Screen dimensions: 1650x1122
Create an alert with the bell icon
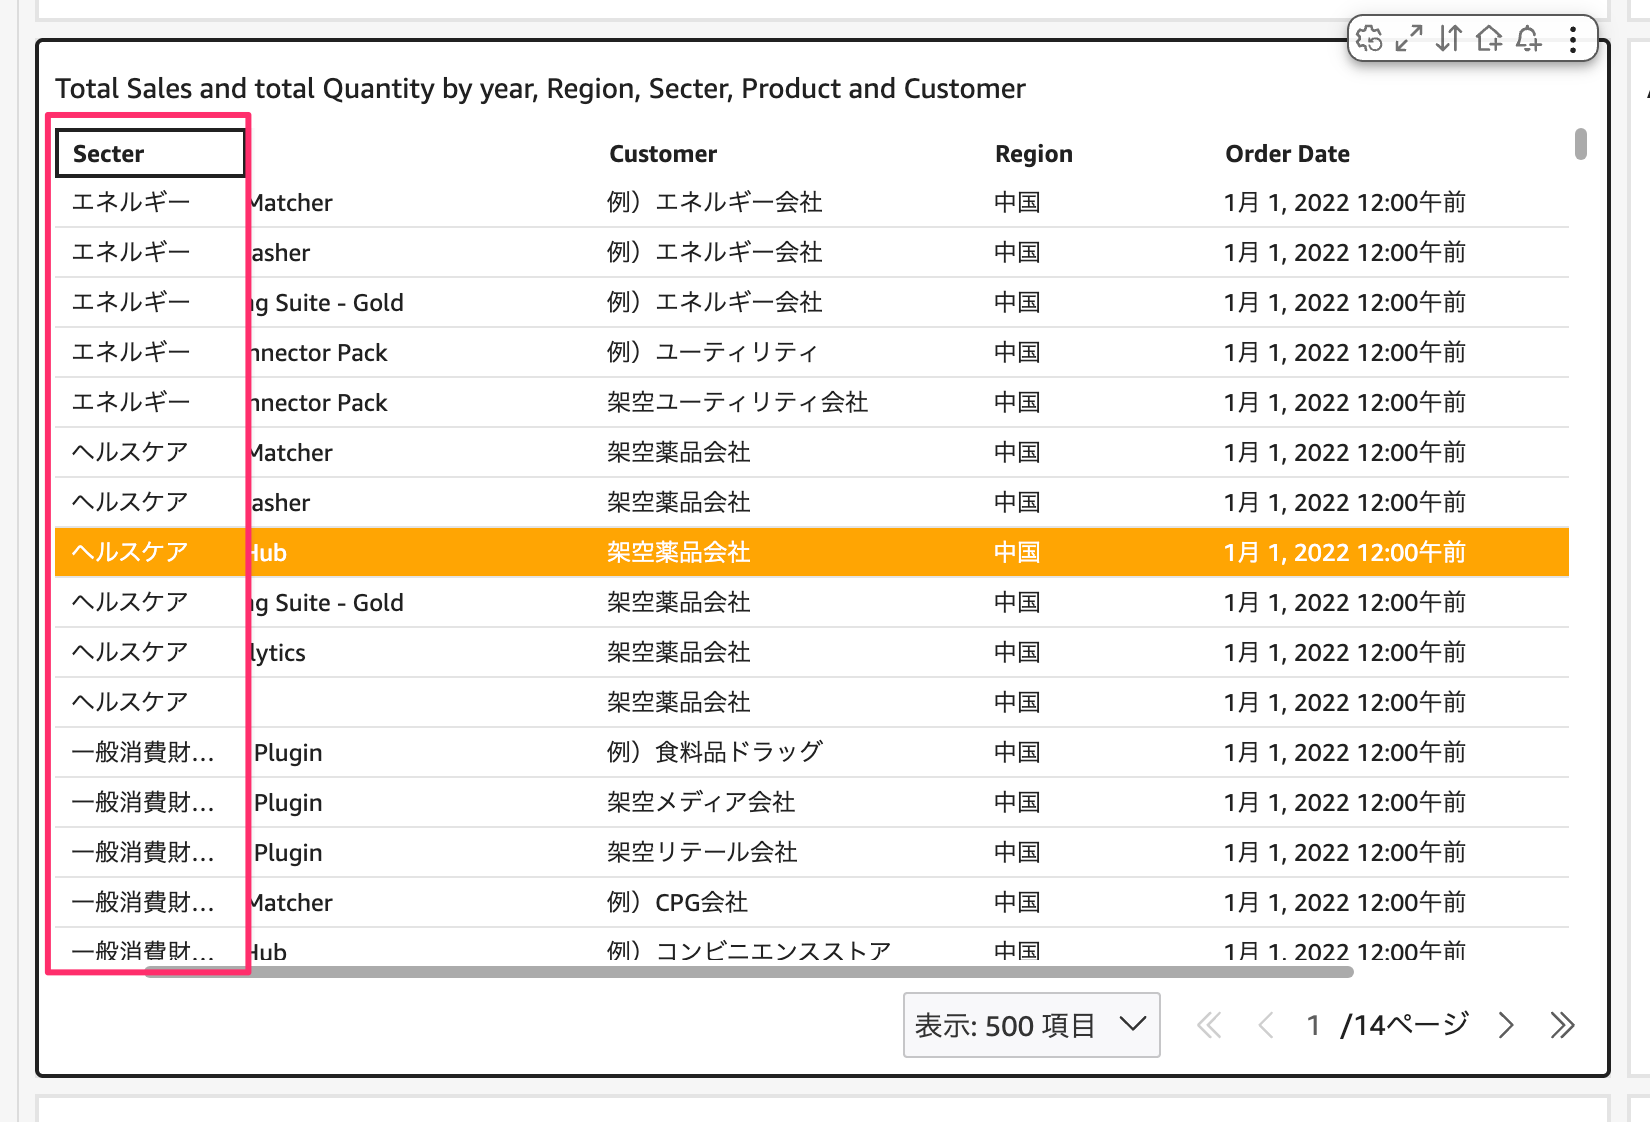tap(1529, 39)
